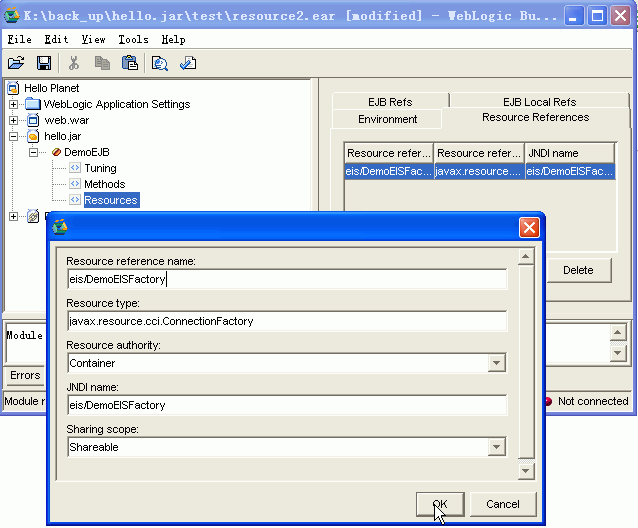638x528 pixels.
Task: Expand the WebLogic Application Settings node
Action: pos(13,105)
